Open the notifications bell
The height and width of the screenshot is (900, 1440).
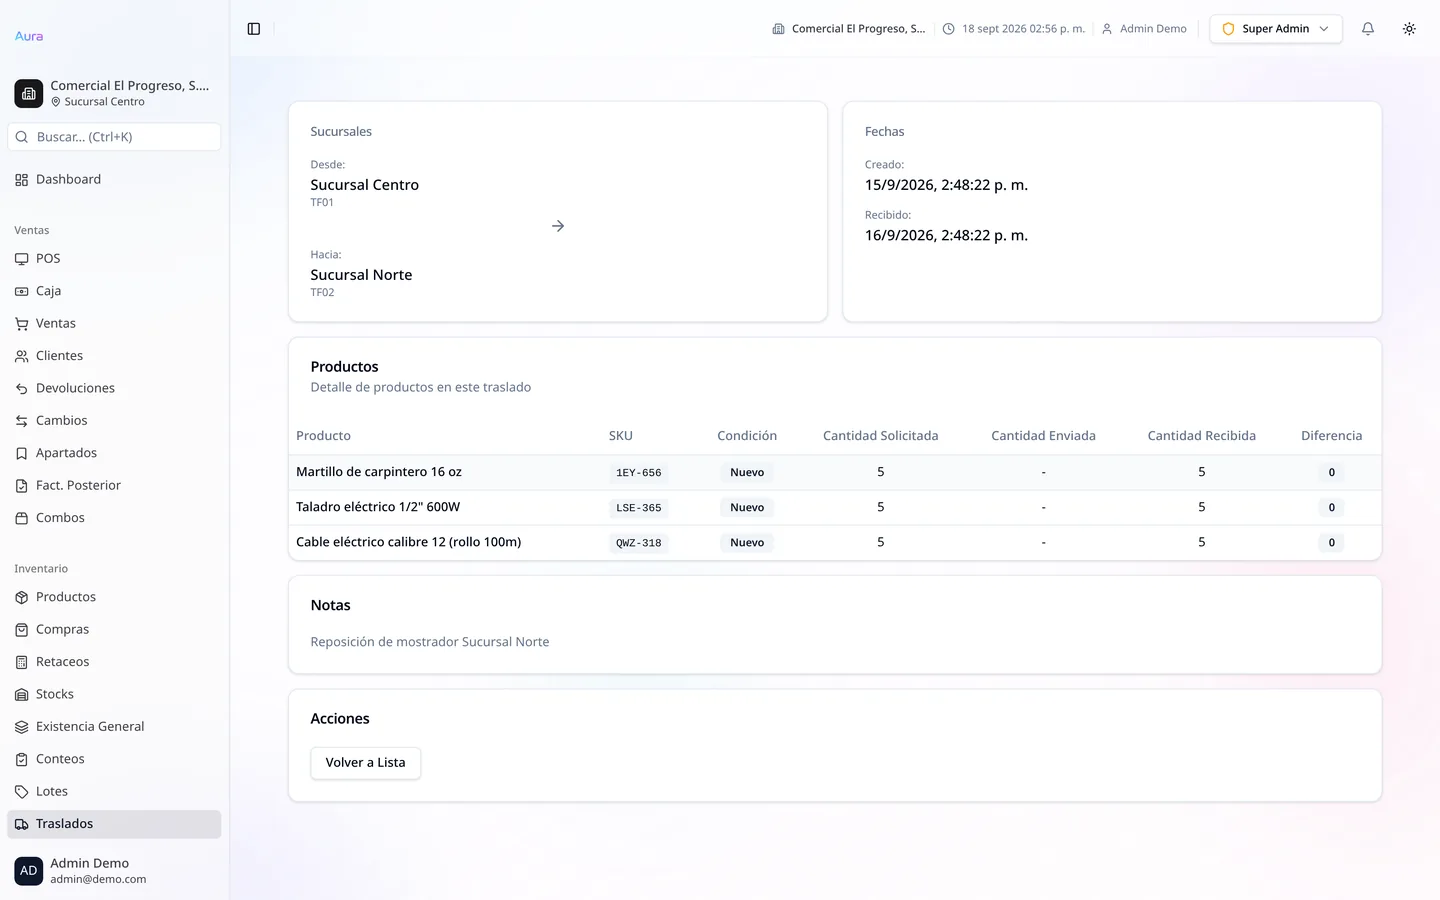click(1368, 29)
